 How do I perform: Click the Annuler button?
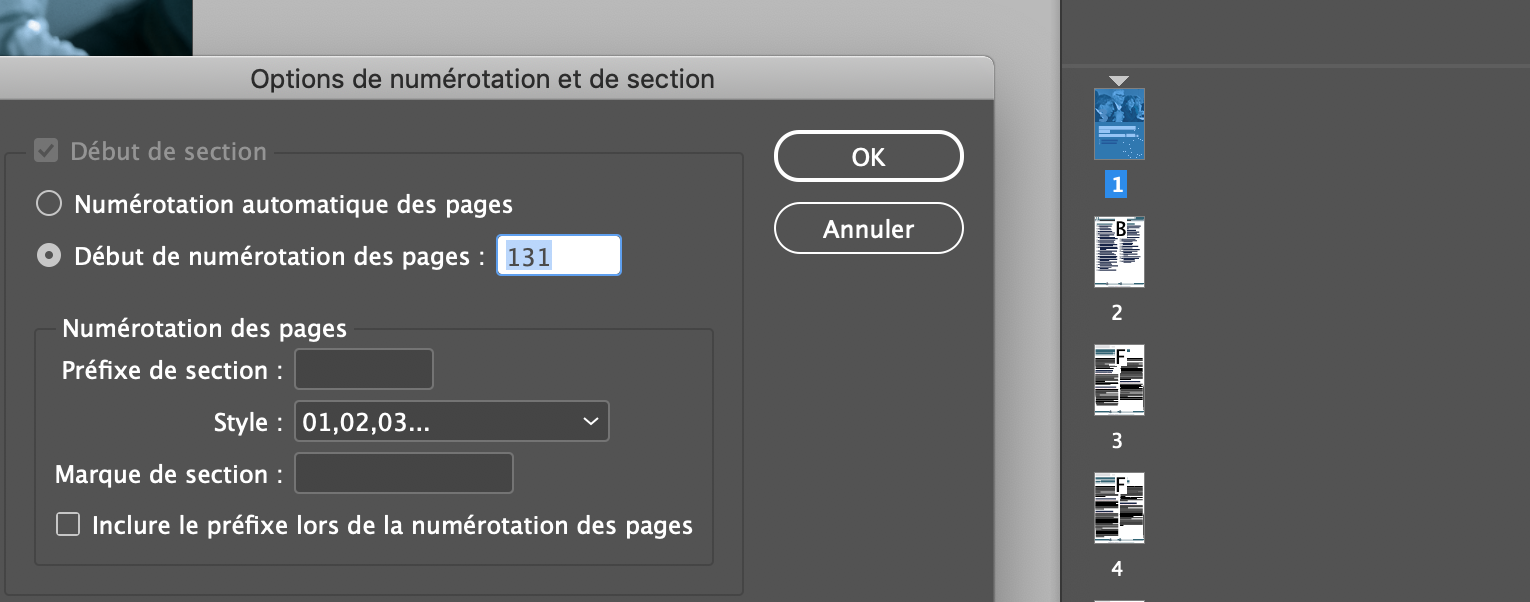click(868, 229)
